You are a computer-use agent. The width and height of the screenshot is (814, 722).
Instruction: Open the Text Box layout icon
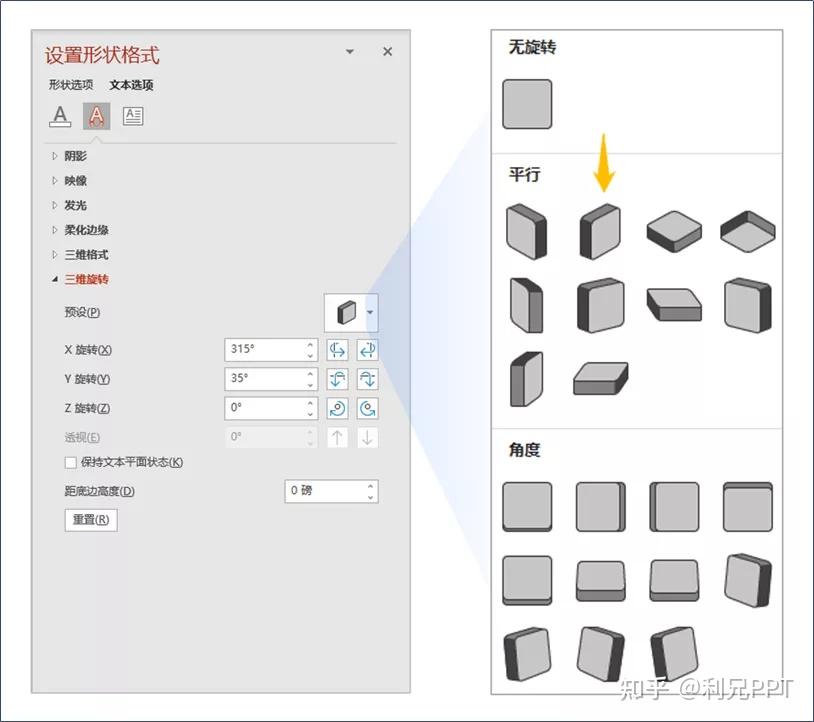pos(133,115)
